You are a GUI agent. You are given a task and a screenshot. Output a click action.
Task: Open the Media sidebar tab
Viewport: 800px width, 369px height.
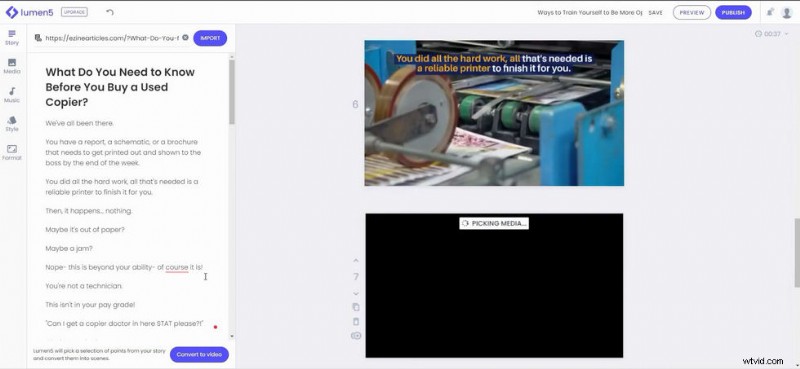(x=12, y=66)
